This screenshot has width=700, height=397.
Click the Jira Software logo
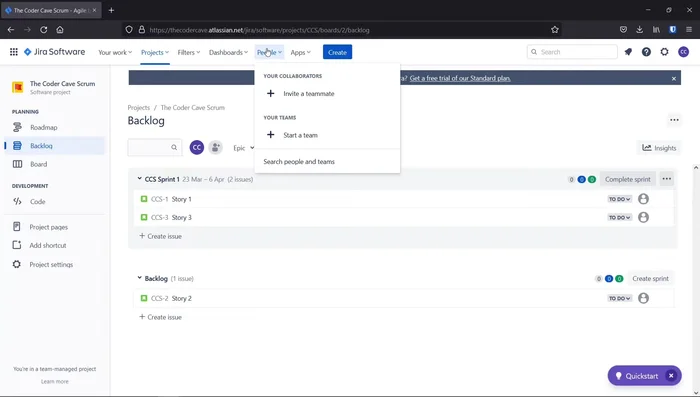coord(54,52)
